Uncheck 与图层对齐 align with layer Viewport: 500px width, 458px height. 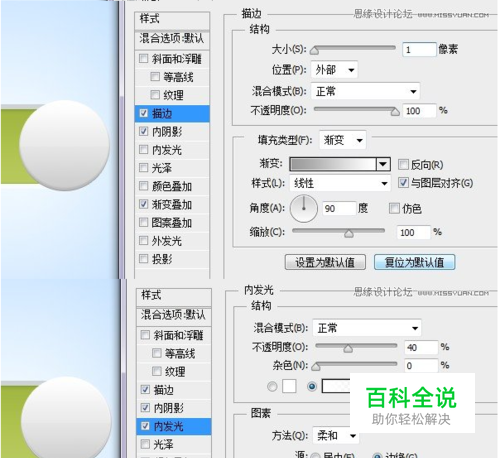(403, 183)
